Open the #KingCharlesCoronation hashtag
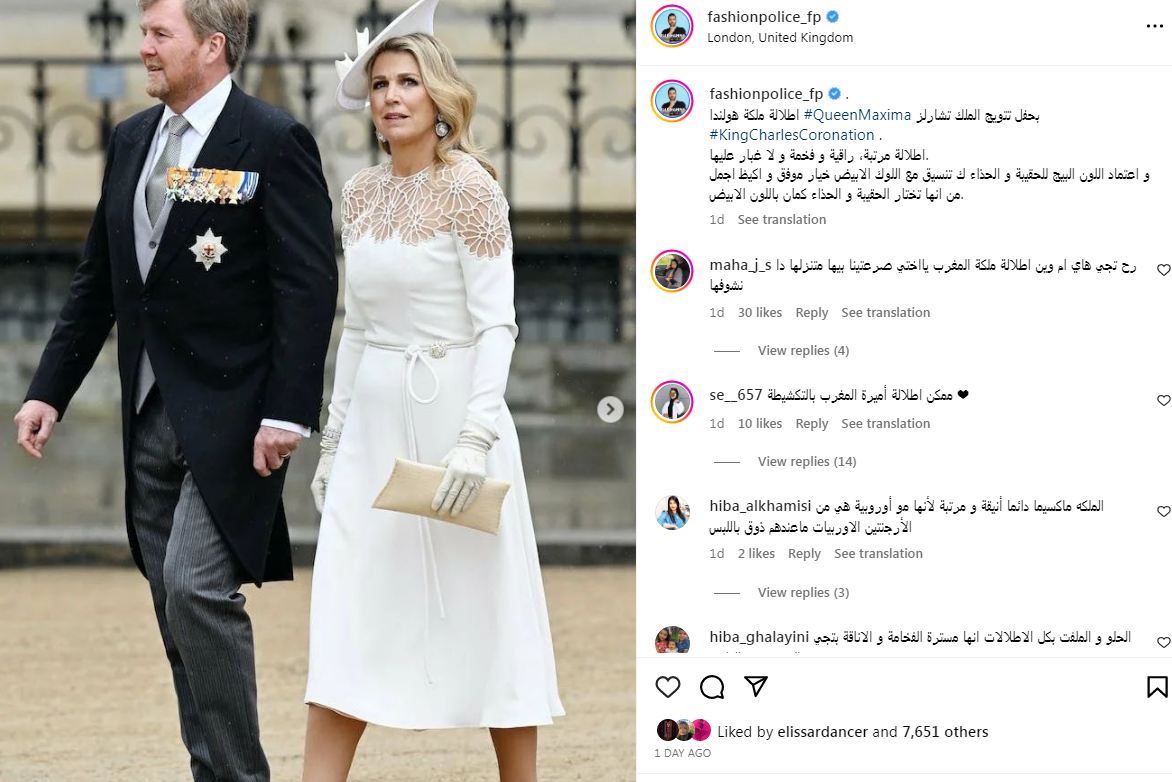 (x=792, y=135)
